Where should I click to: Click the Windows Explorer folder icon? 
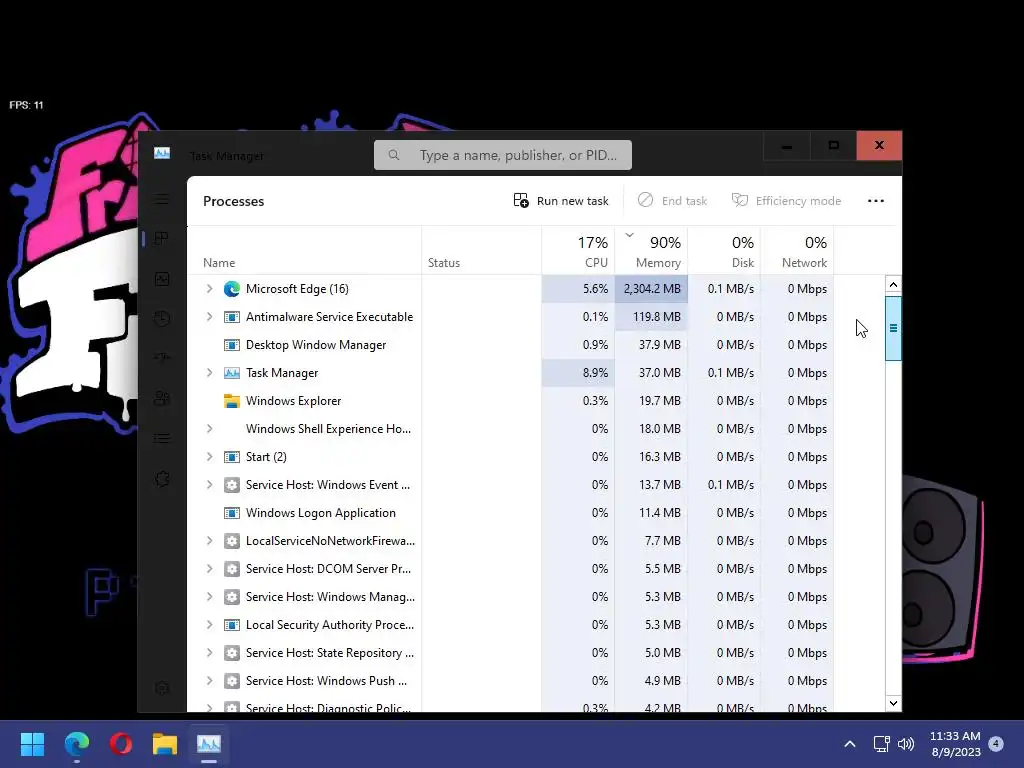tap(231, 401)
